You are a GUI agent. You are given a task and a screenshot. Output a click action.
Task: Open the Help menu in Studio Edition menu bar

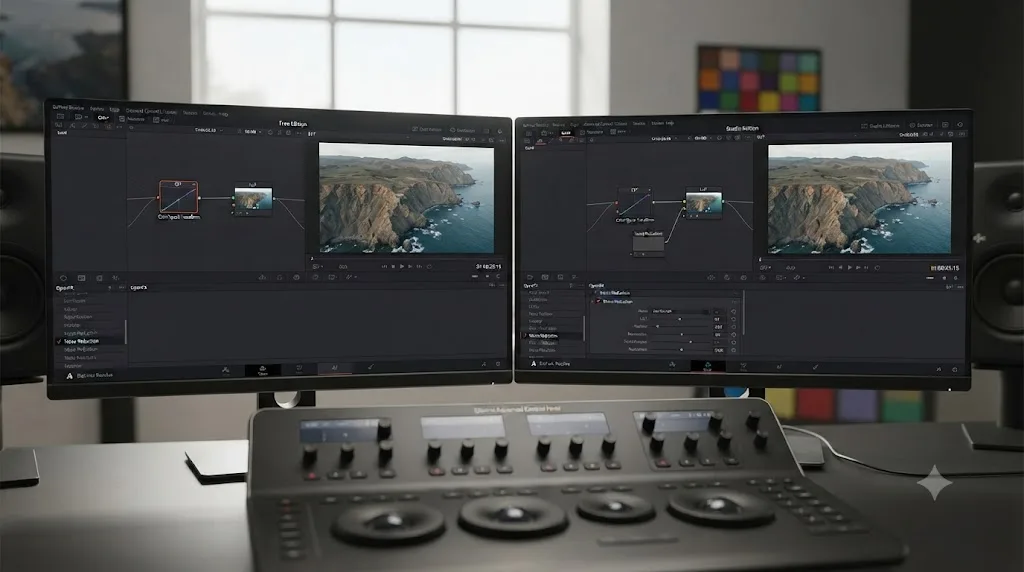click(x=670, y=123)
